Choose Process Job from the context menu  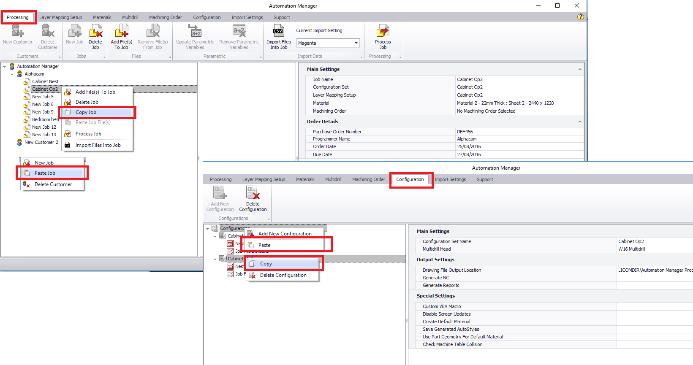97,133
